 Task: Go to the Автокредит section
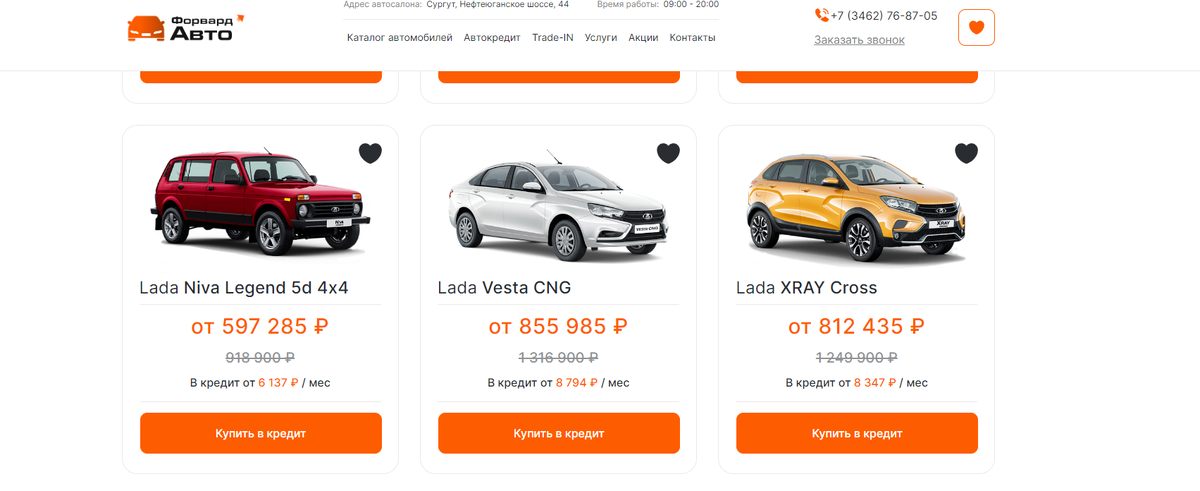(492, 38)
